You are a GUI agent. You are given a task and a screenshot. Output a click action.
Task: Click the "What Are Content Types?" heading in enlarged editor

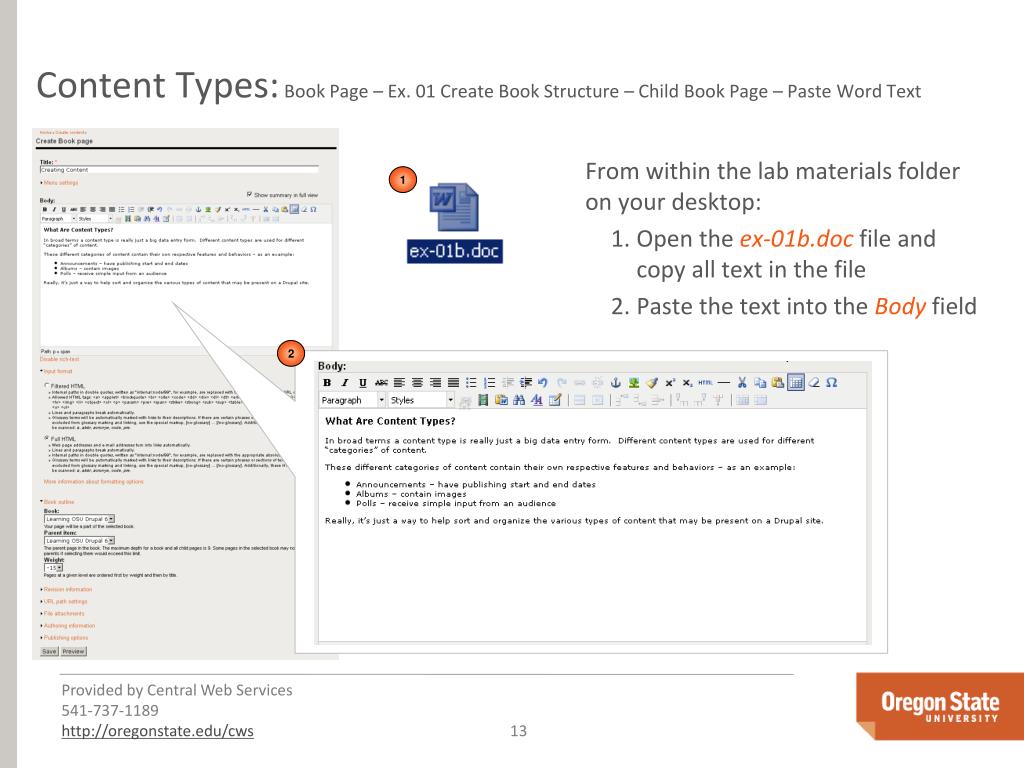pyautogui.click(x=391, y=421)
